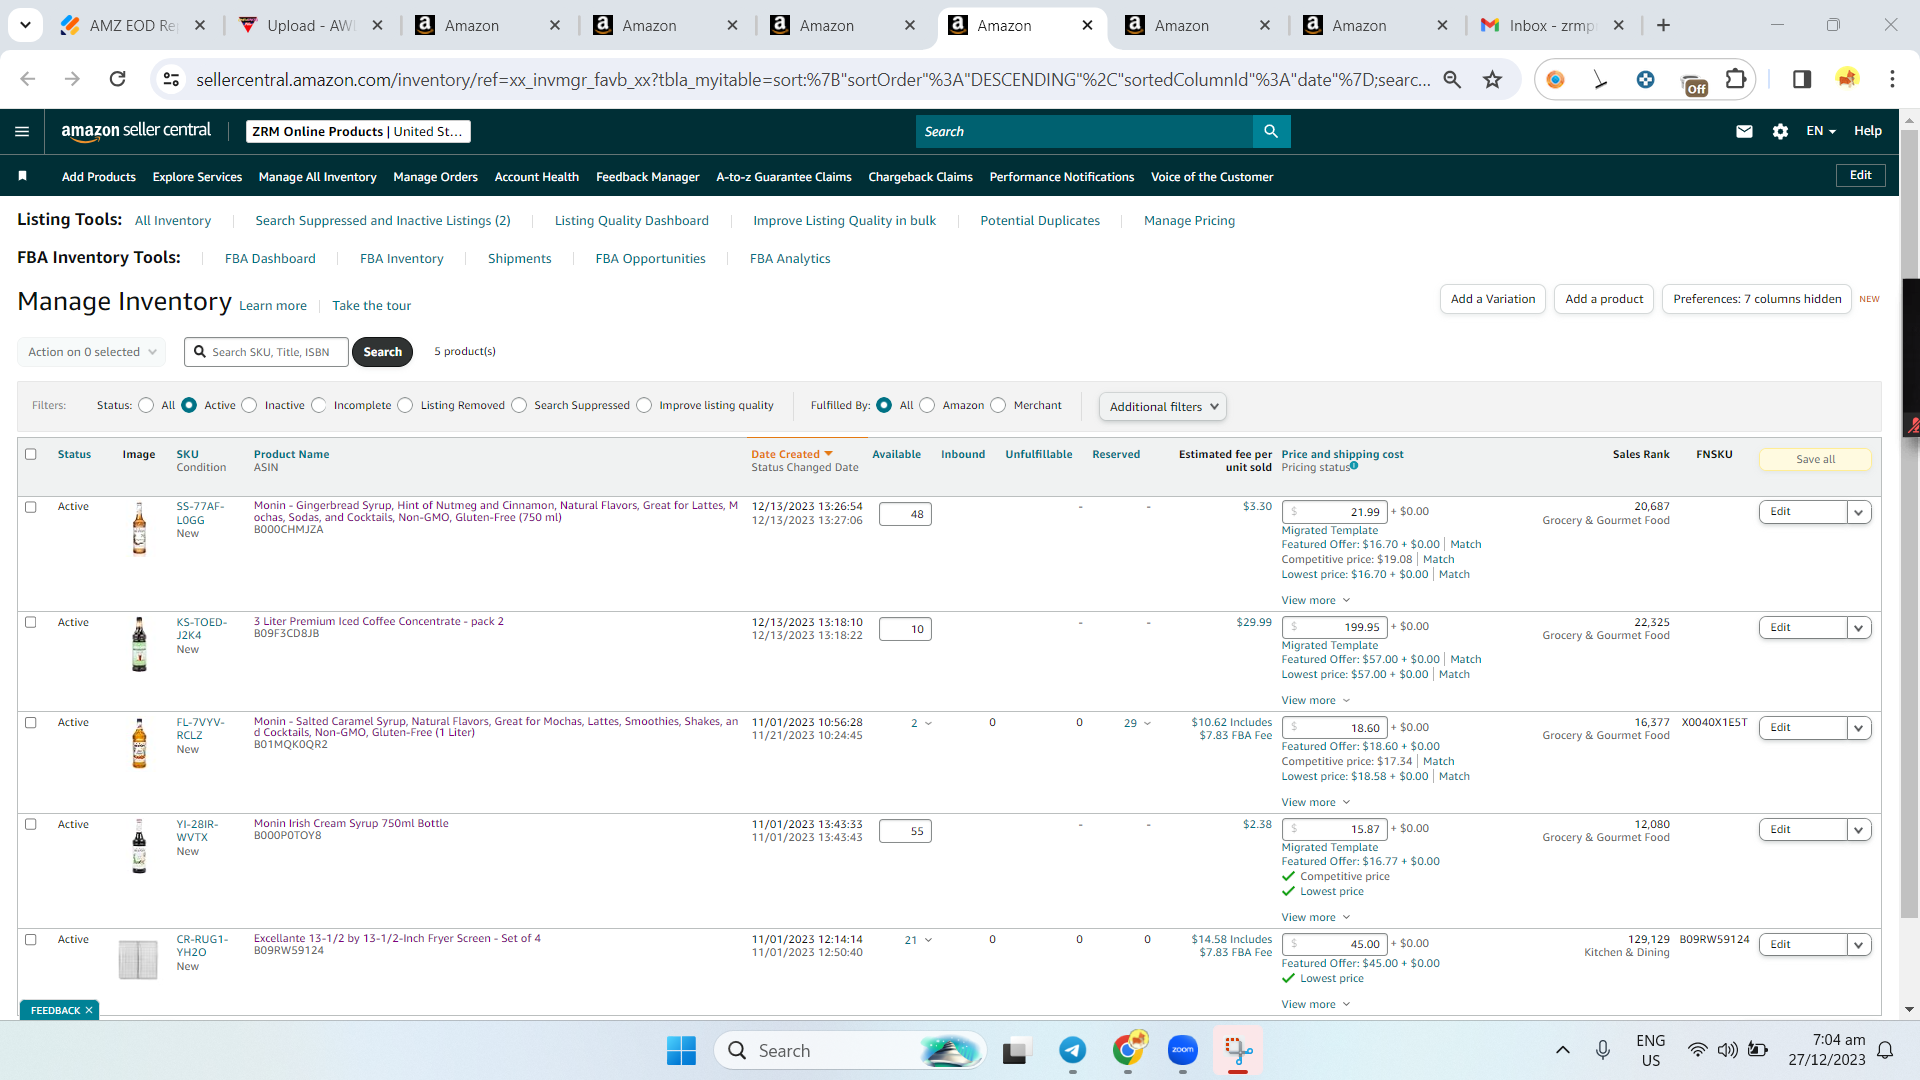This screenshot has height=1080, width=1920.
Task: View site information for sellercentral
Action: 171,79
